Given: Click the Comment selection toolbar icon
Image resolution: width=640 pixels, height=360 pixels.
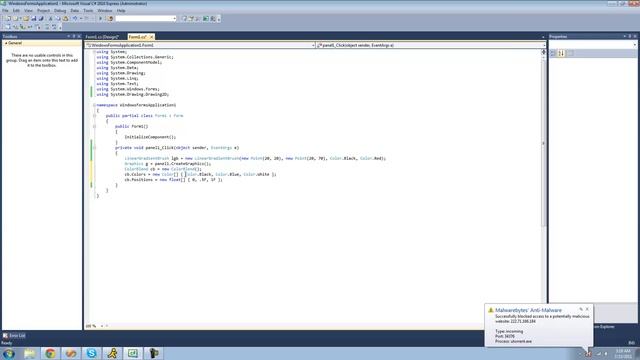Looking at the screenshot, I should pos(47,27).
